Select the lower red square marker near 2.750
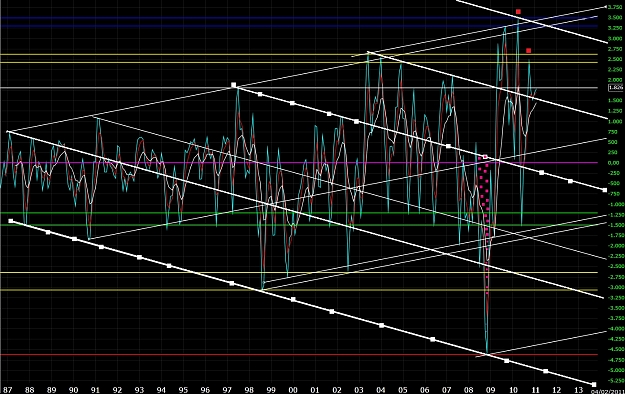The height and width of the screenshot is (394, 625). coord(529,51)
